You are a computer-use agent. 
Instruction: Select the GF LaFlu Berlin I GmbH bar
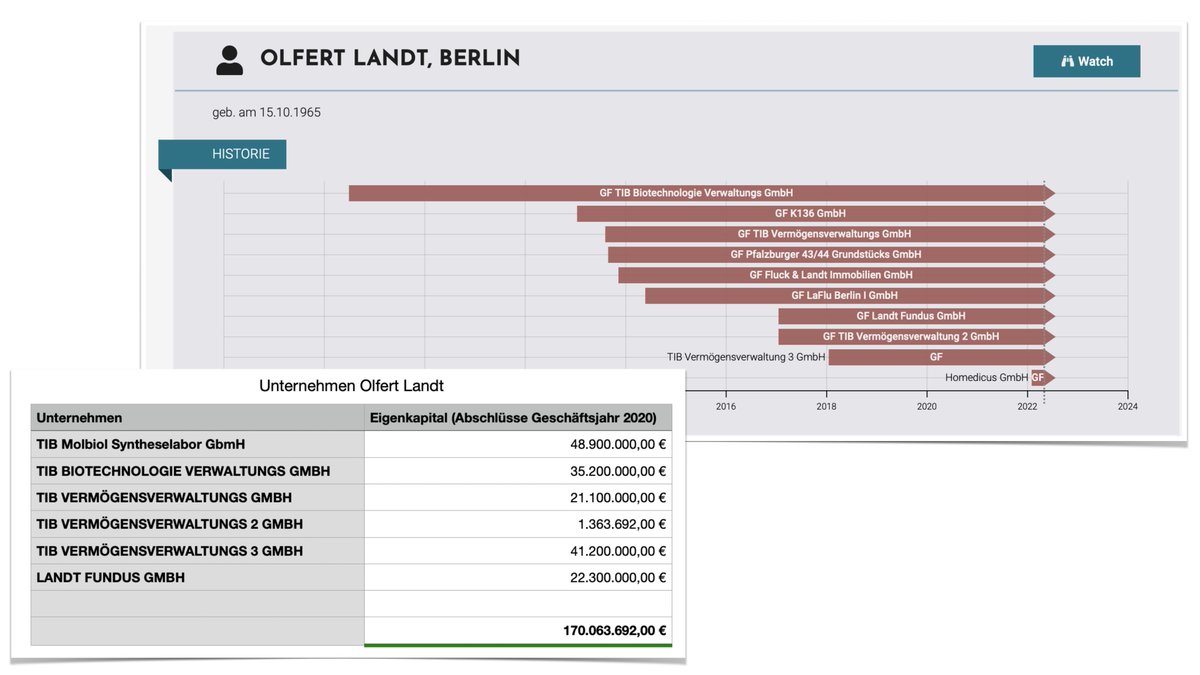tap(849, 295)
